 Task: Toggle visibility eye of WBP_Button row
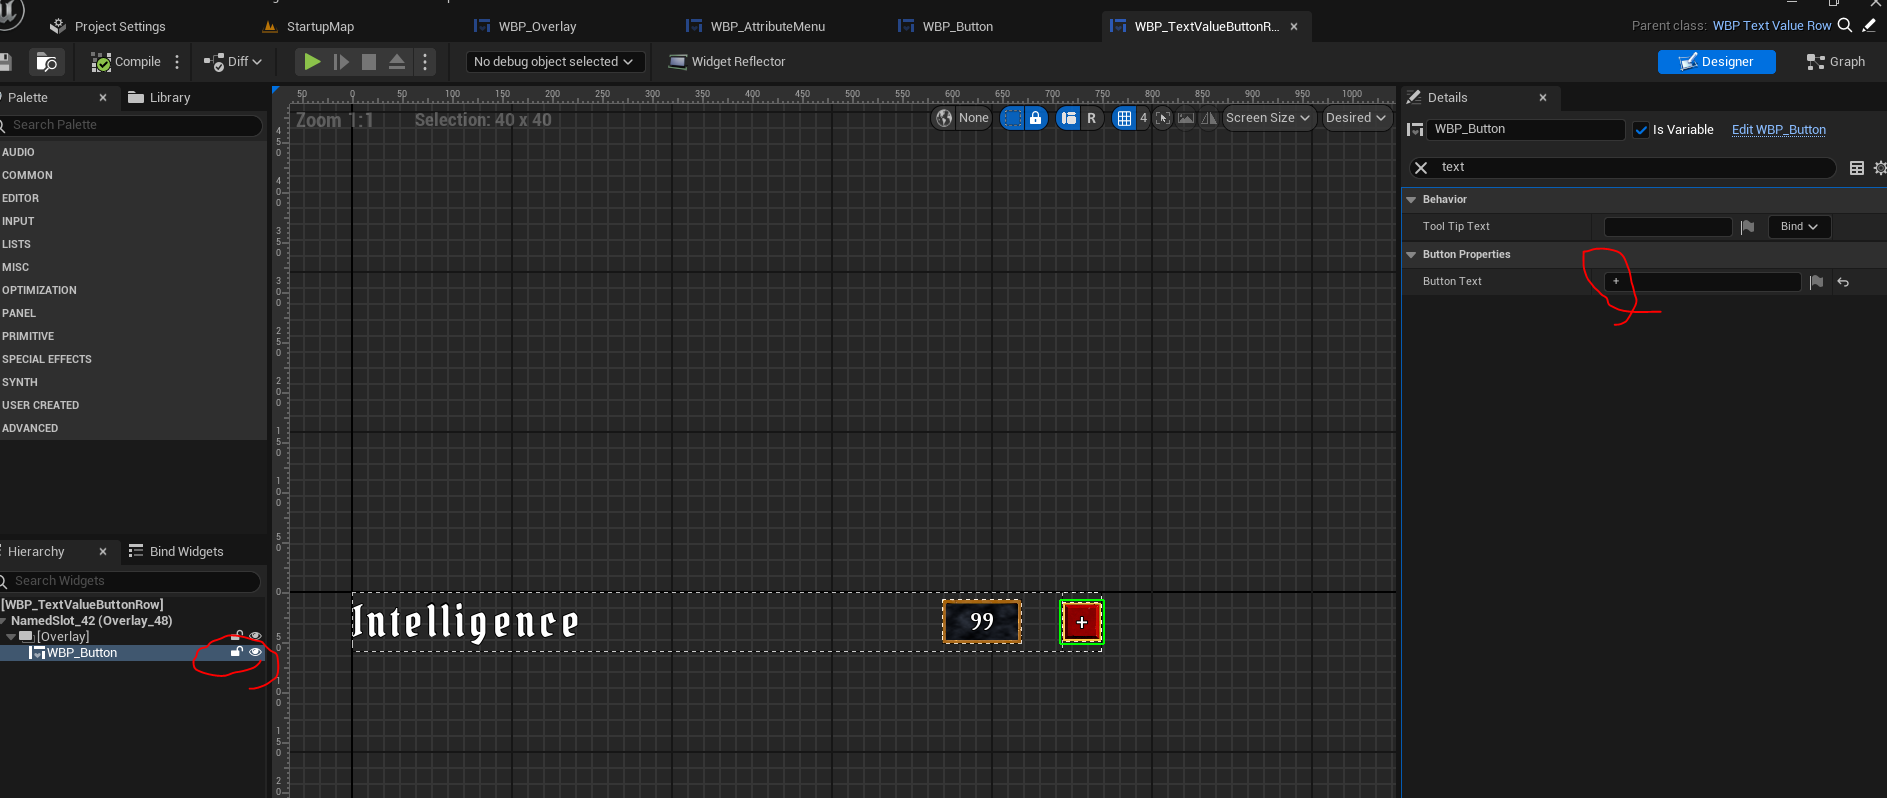point(256,652)
